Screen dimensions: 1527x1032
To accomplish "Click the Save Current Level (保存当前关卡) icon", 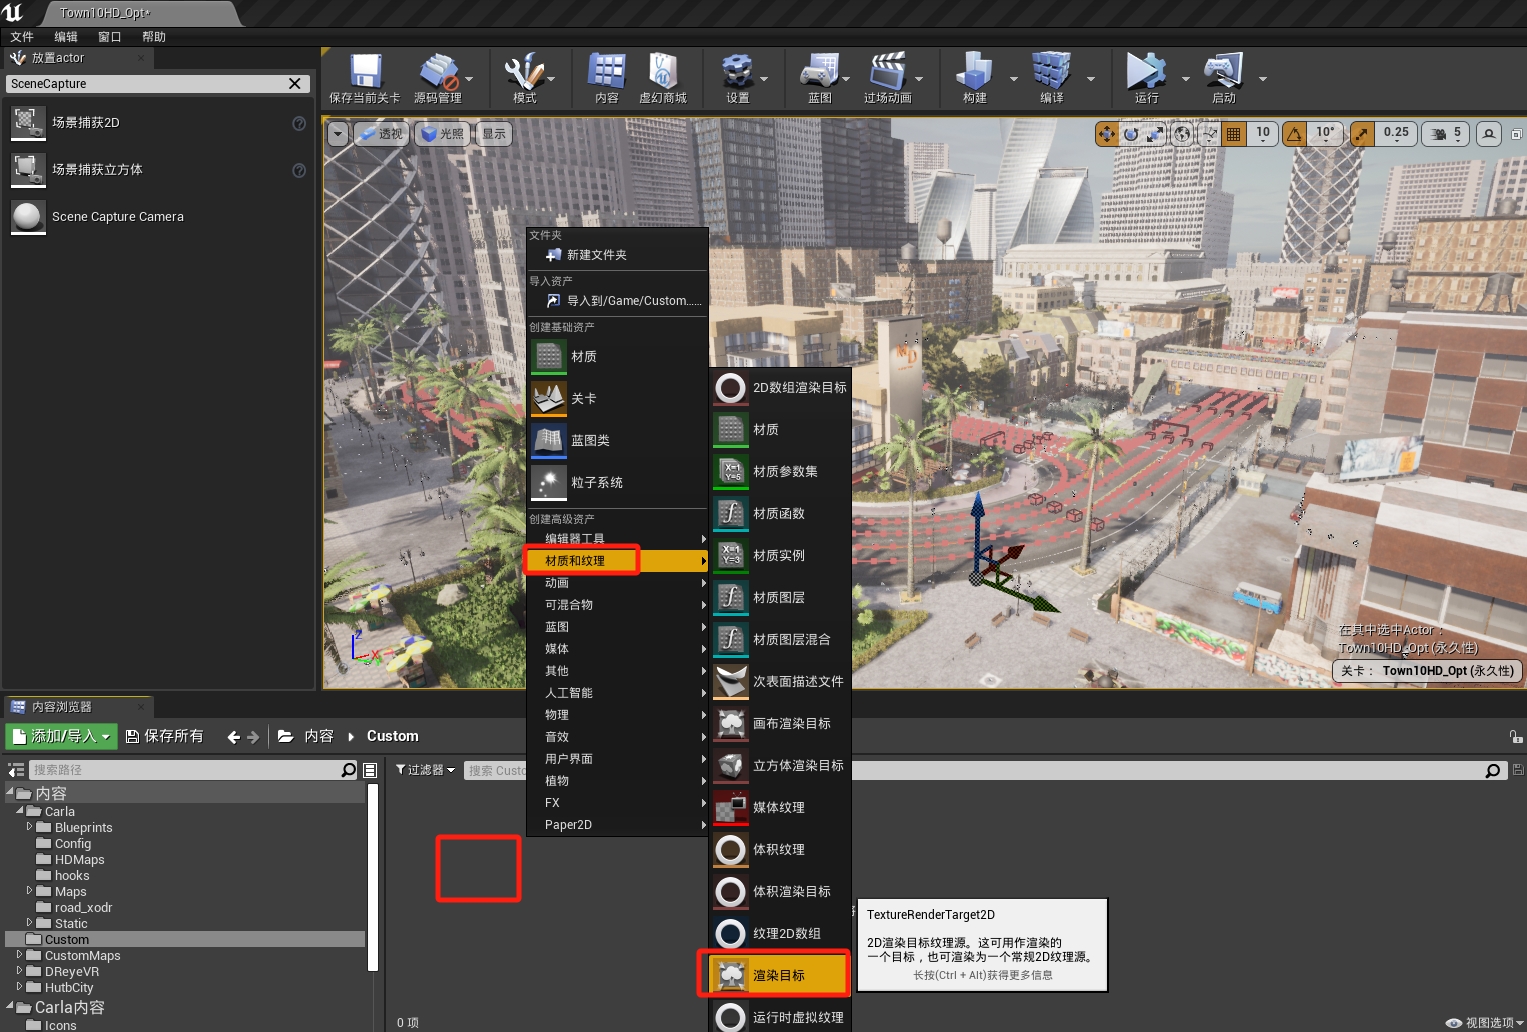I will pyautogui.click(x=365, y=73).
